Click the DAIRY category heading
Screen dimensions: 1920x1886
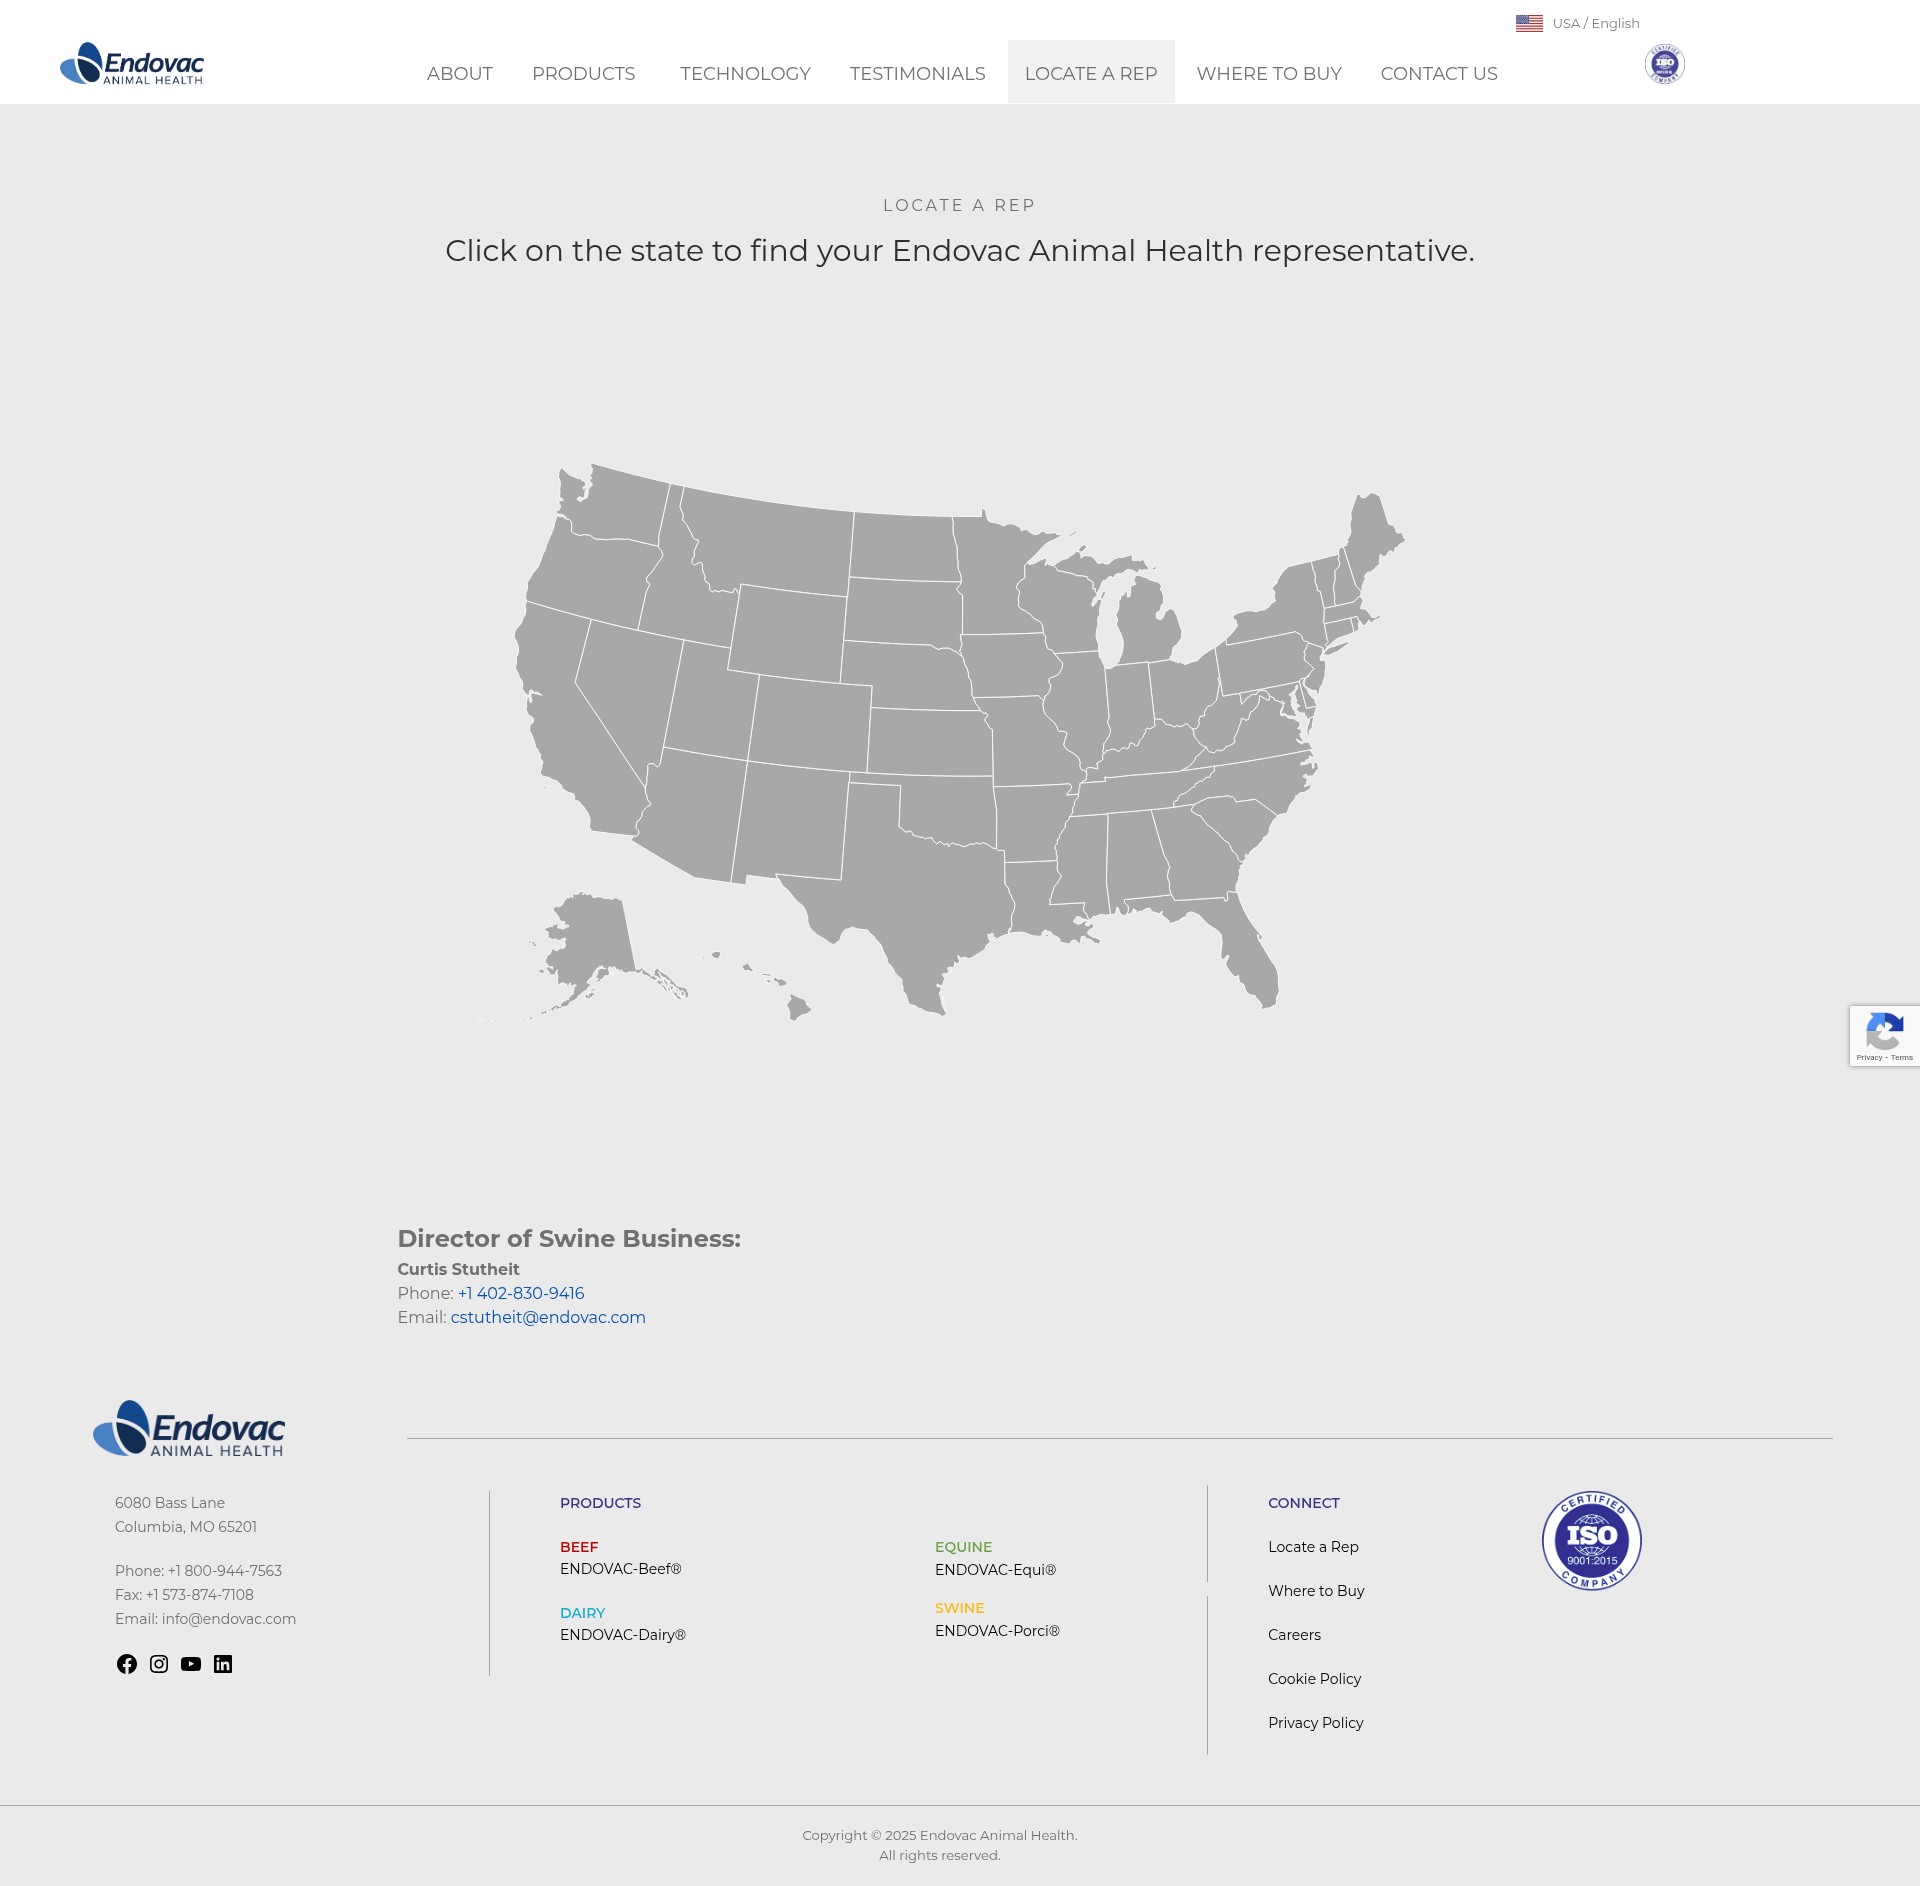(x=583, y=1613)
